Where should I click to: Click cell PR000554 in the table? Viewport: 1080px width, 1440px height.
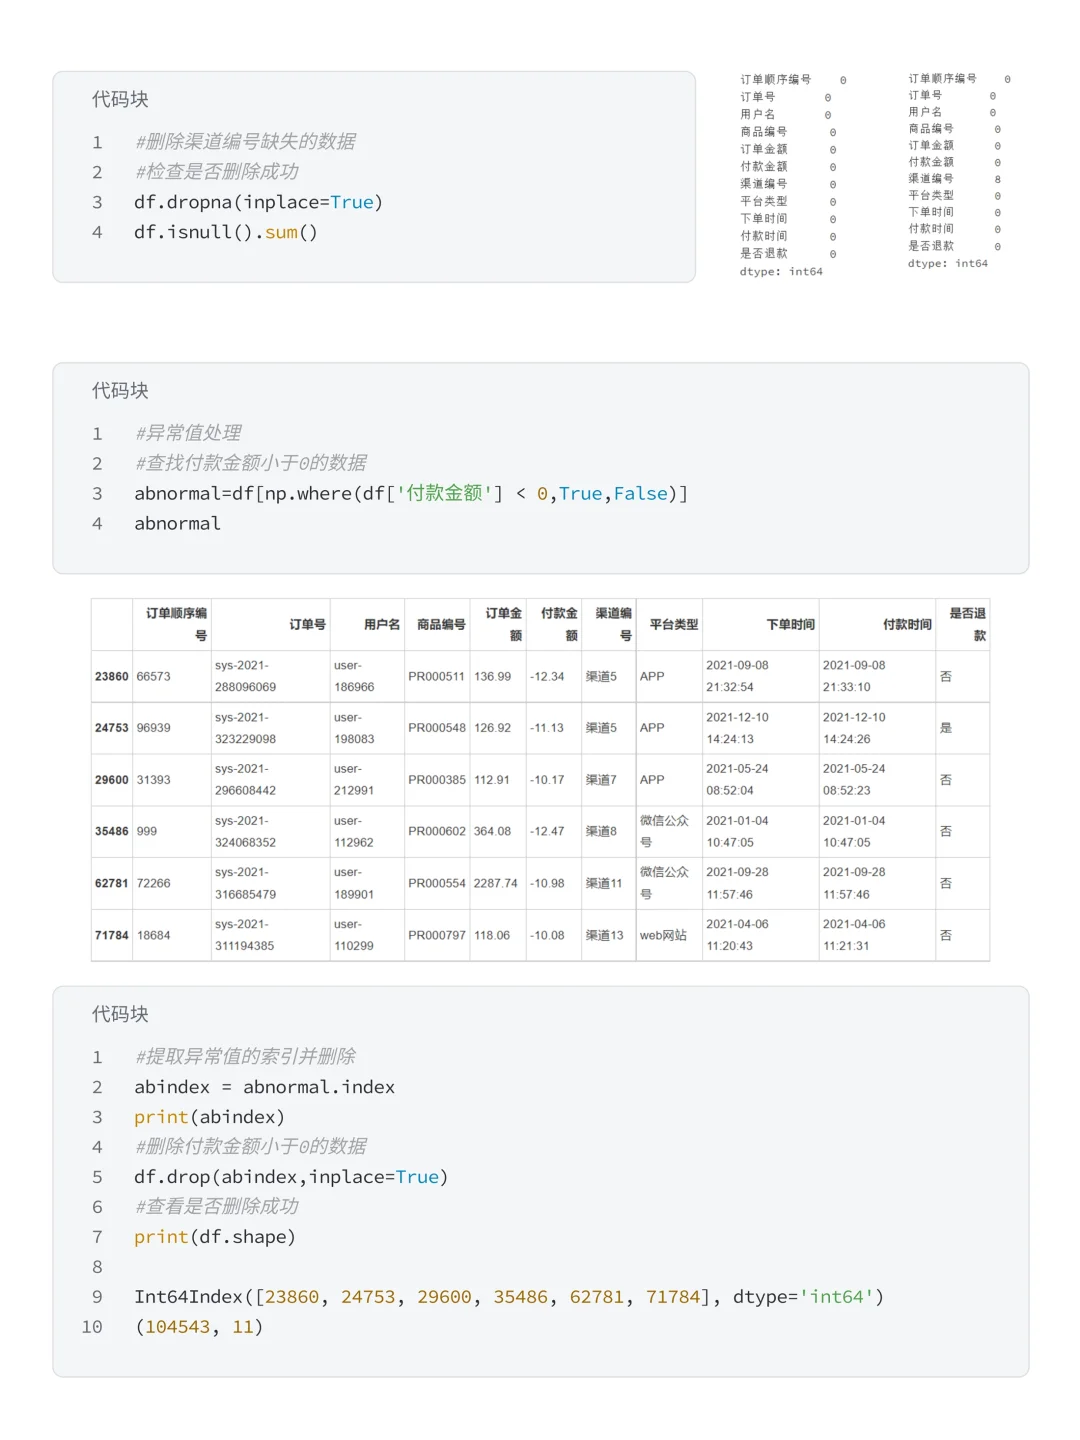click(437, 884)
